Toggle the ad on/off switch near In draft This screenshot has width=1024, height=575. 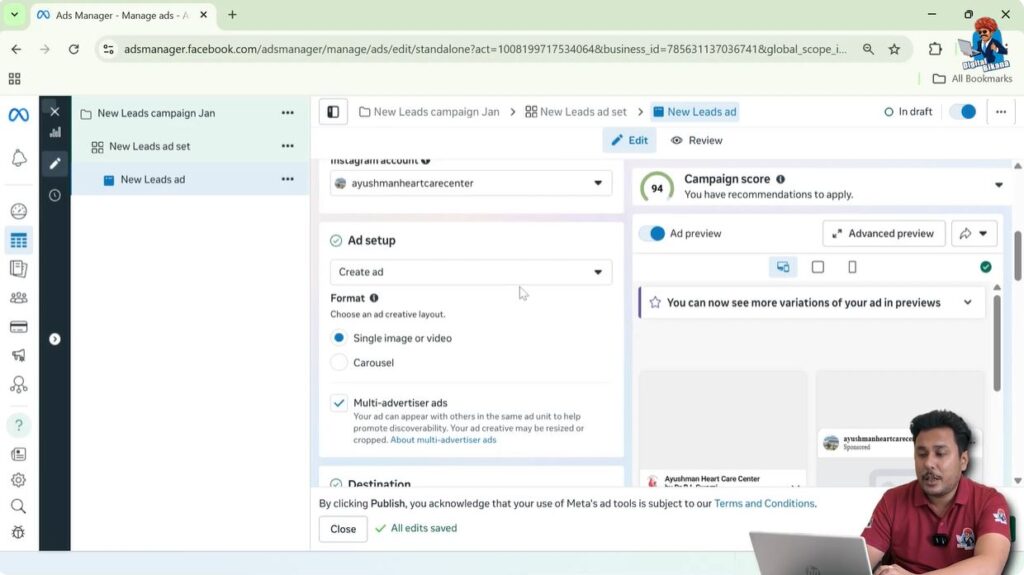pos(963,112)
